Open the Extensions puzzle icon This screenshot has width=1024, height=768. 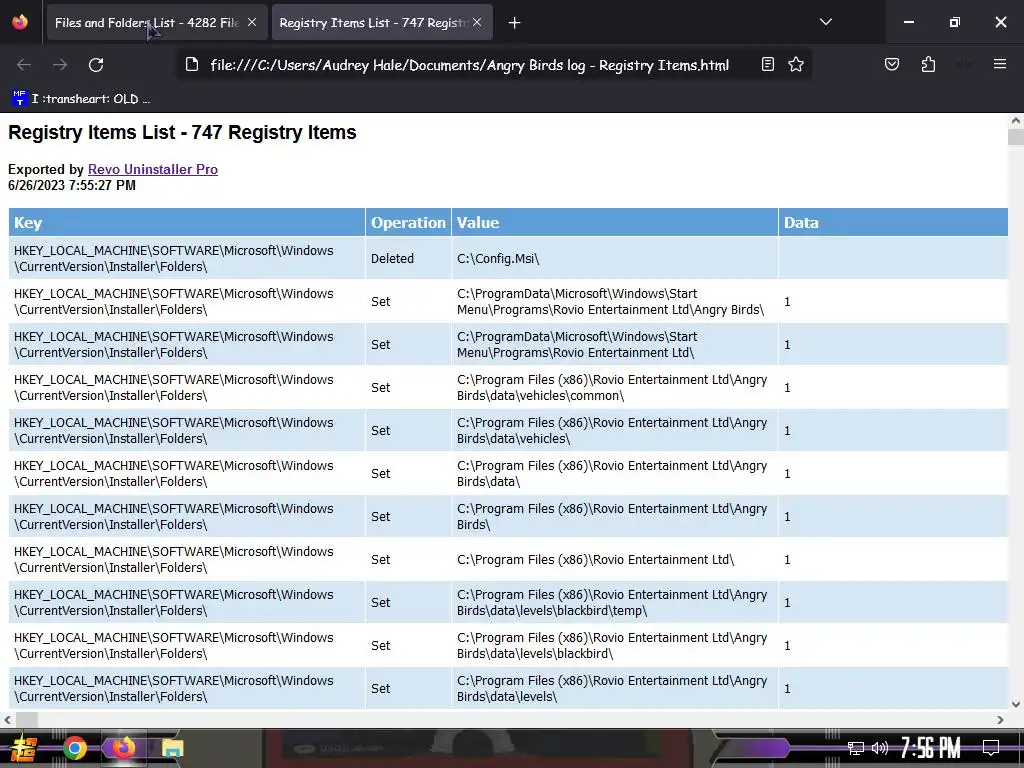click(x=928, y=64)
